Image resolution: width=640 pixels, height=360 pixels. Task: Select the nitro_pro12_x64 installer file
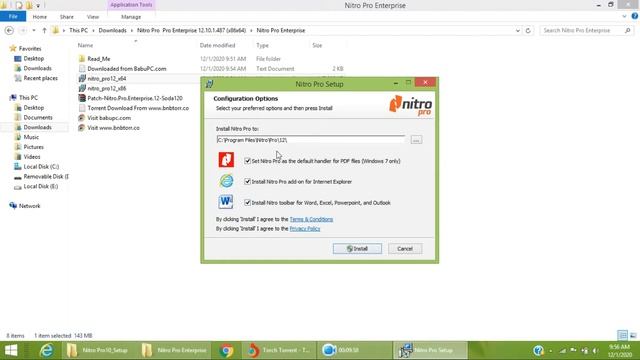click(107, 78)
